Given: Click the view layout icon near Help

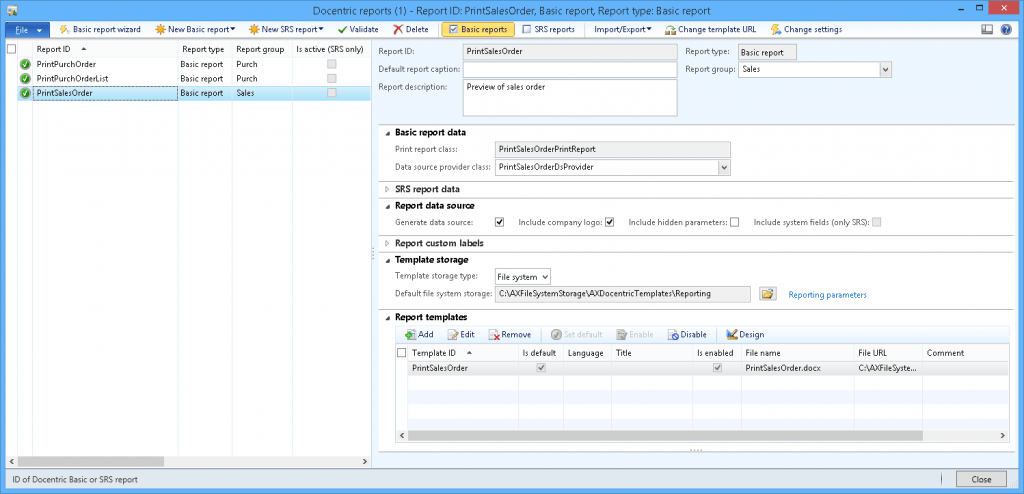Looking at the screenshot, I should [x=987, y=29].
